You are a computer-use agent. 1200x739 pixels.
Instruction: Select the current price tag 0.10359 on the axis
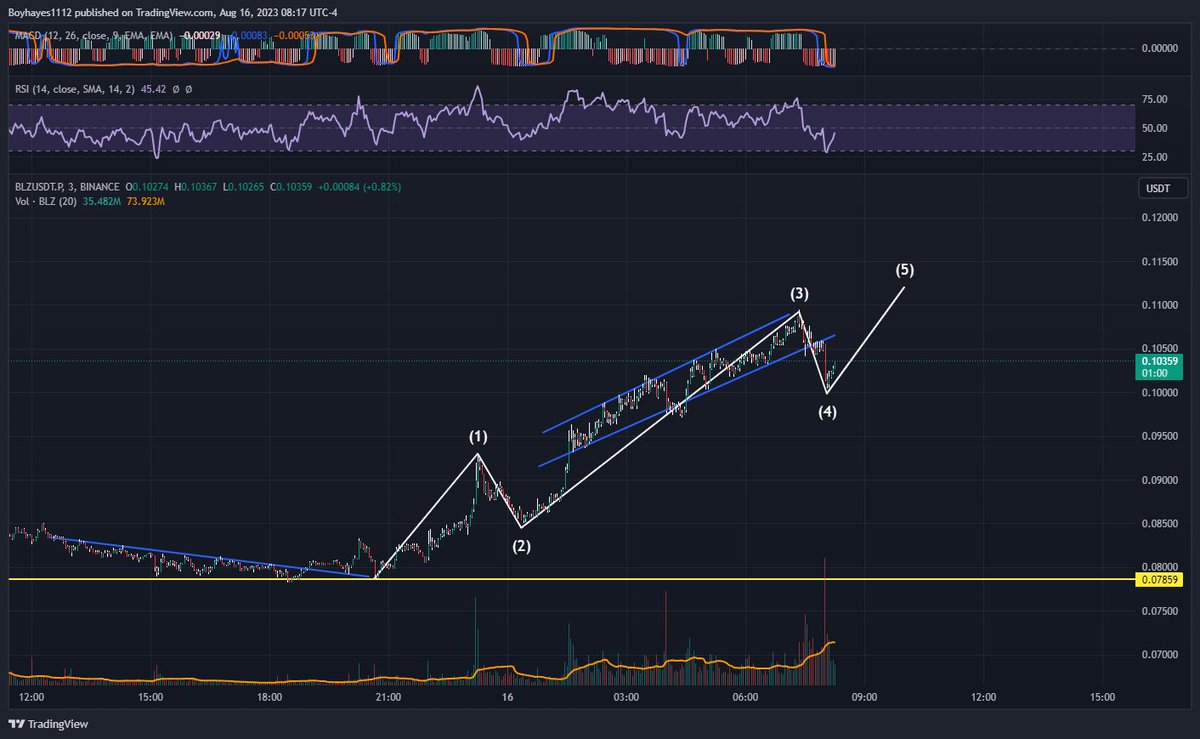pos(1158,359)
